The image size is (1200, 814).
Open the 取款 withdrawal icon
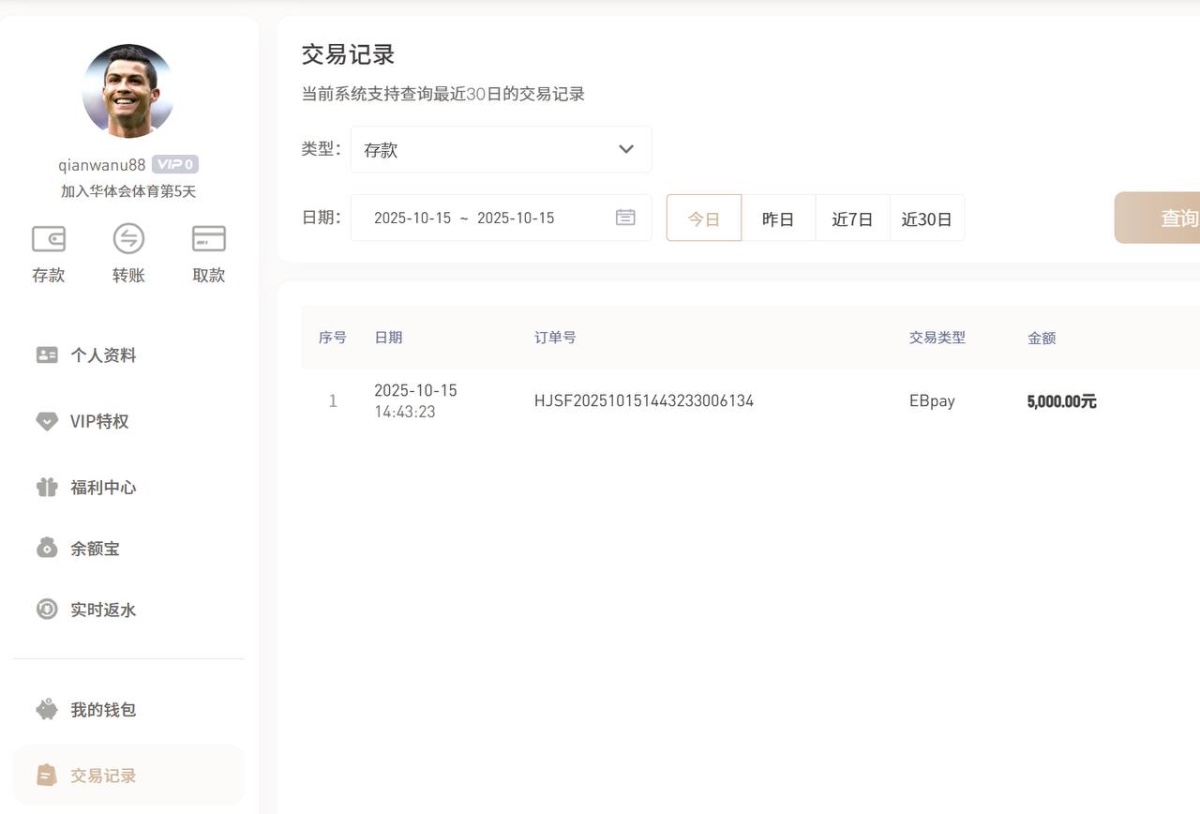207,239
